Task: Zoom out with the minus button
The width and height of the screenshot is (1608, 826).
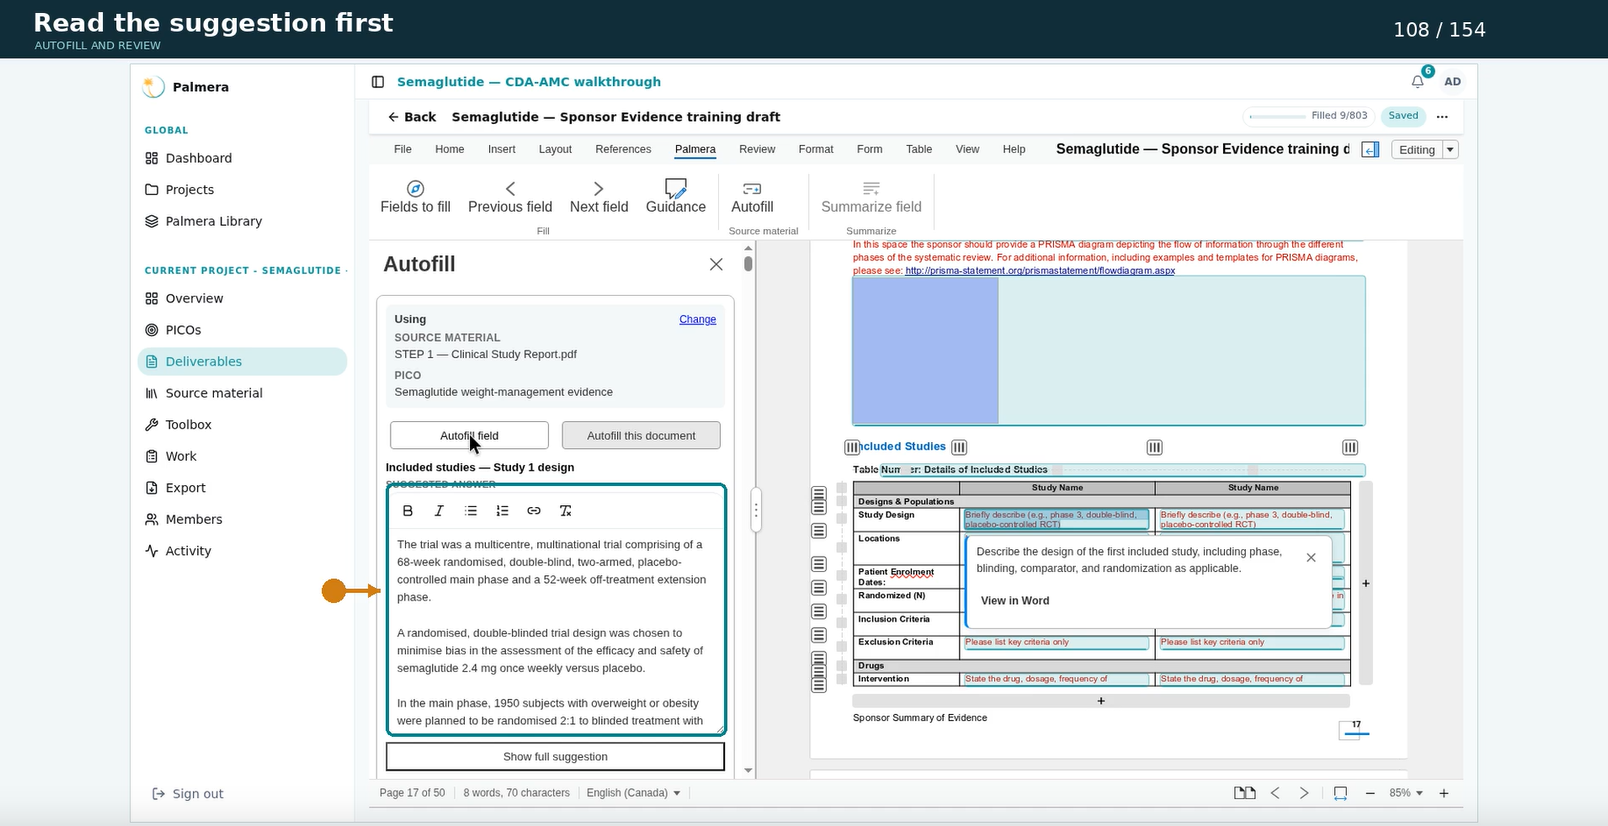Action: pos(1370,793)
